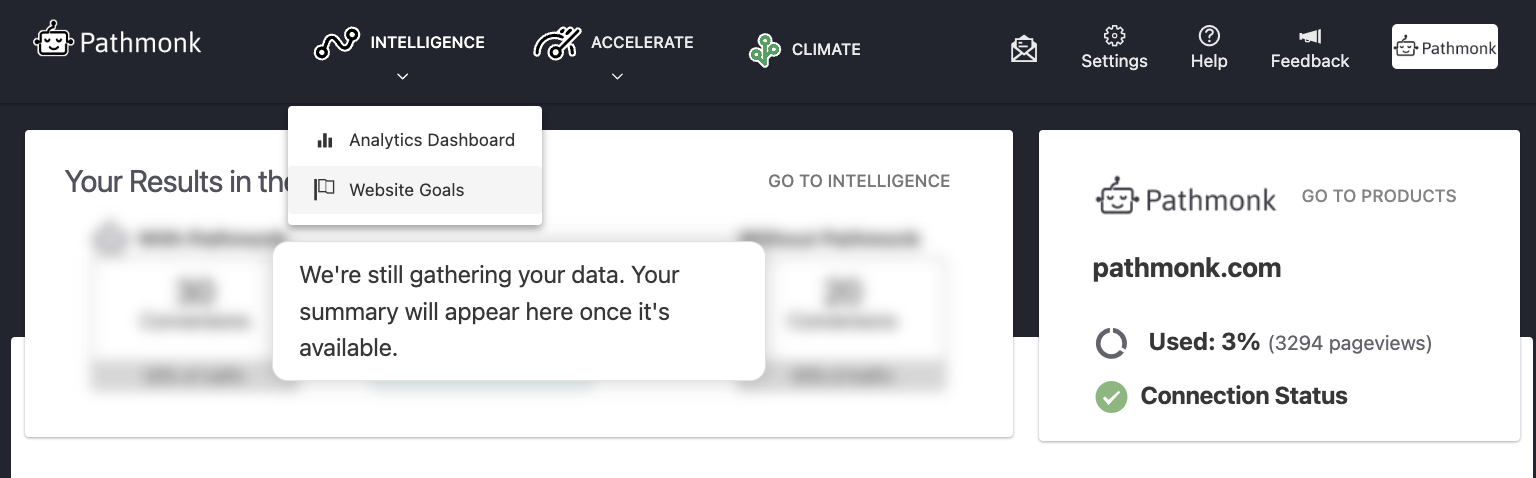Click the Intelligence path icon
The height and width of the screenshot is (478, 1536).
[336, 44]
